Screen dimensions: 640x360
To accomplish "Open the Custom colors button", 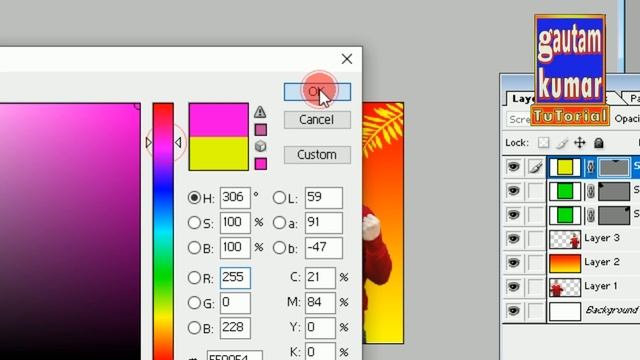I will (317, 155).
